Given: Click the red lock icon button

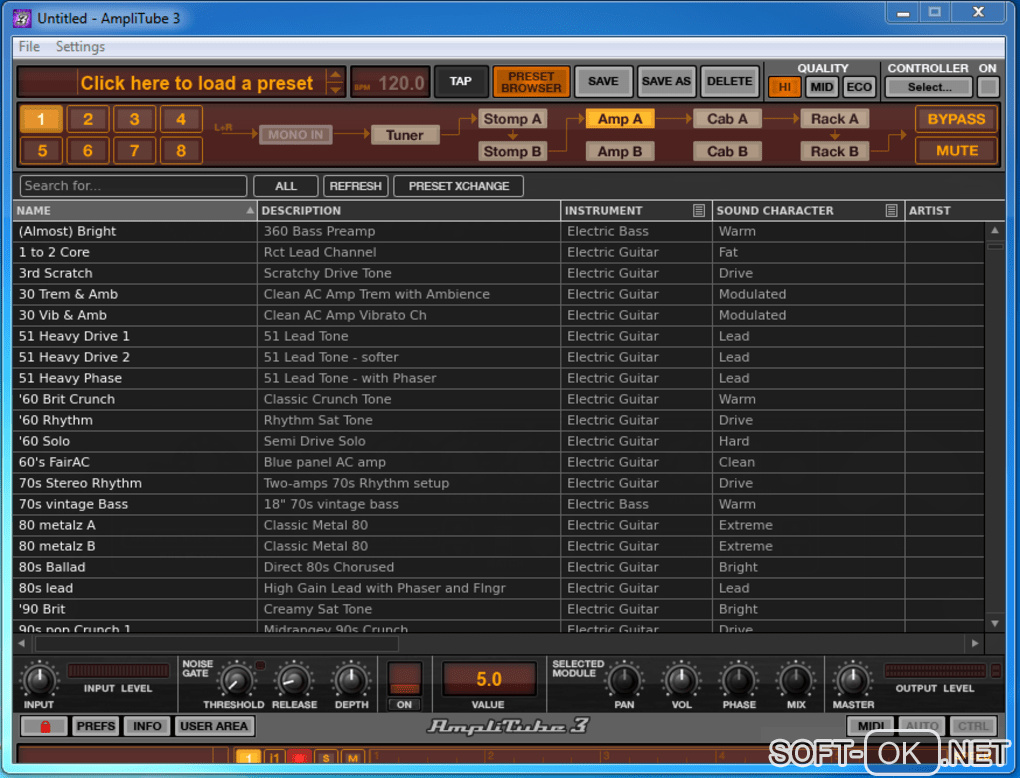Looking at the screenshot, I should click(44, 726).
